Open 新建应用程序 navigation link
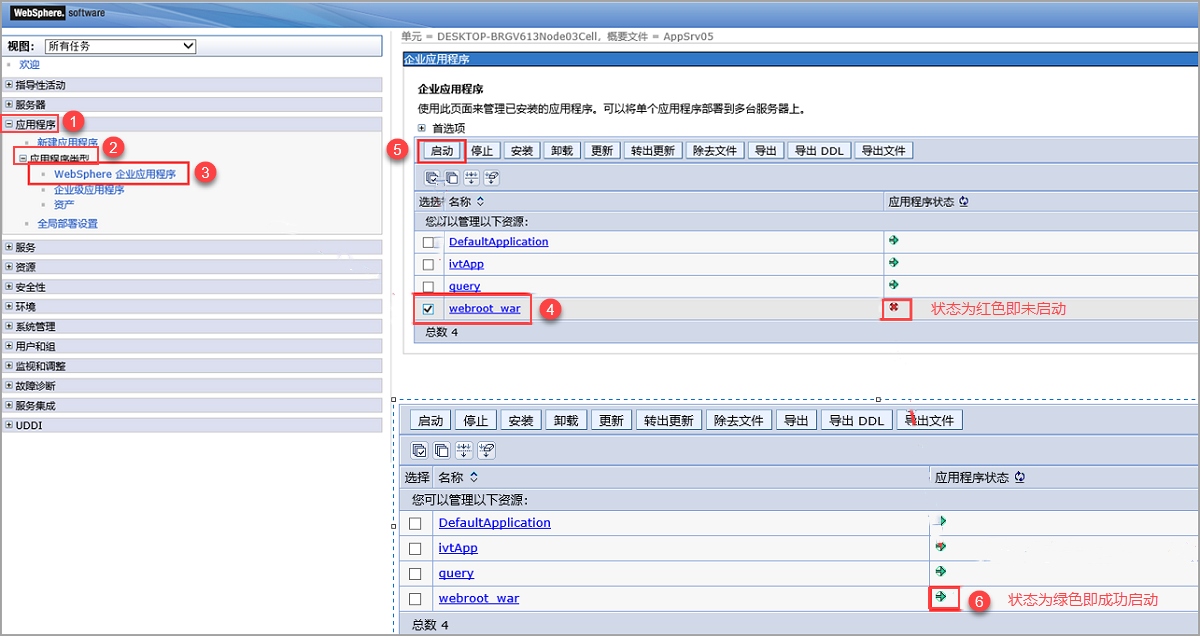 [x=67, y=143]
